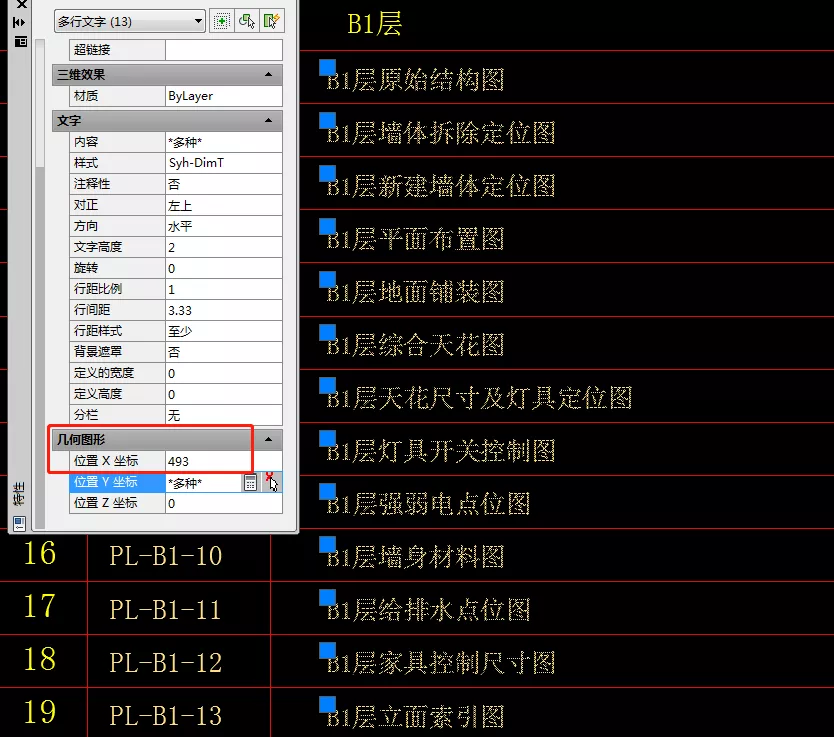This screenshot has height=737, width=834.
Task: Click the blue grip on B1层新建墙体定位图
Action: (x=328, y=173)
